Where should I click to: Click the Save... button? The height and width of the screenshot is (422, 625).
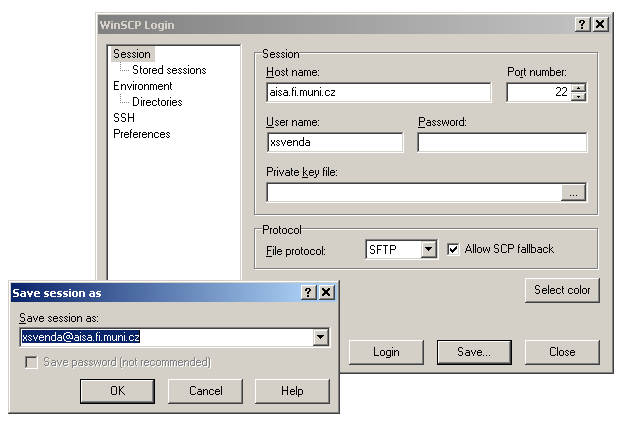(x=474, y=352)
